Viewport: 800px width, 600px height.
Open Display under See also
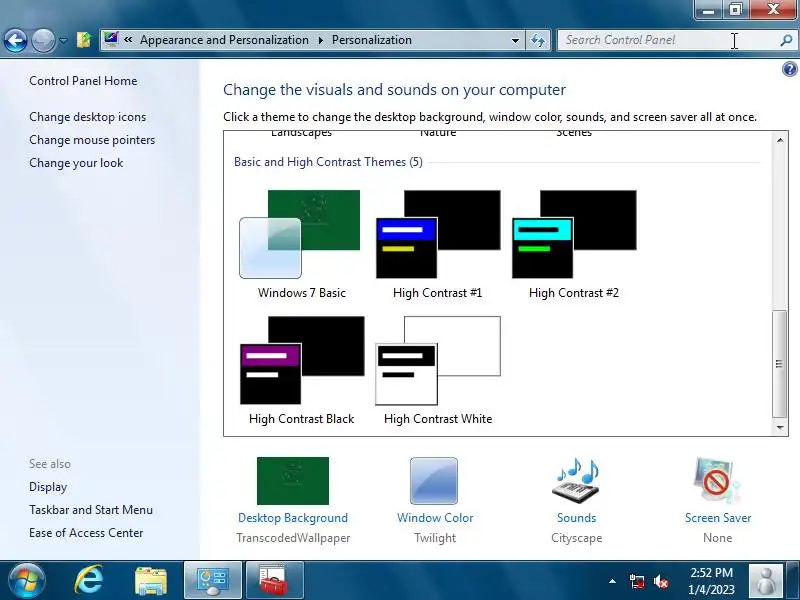48,487
